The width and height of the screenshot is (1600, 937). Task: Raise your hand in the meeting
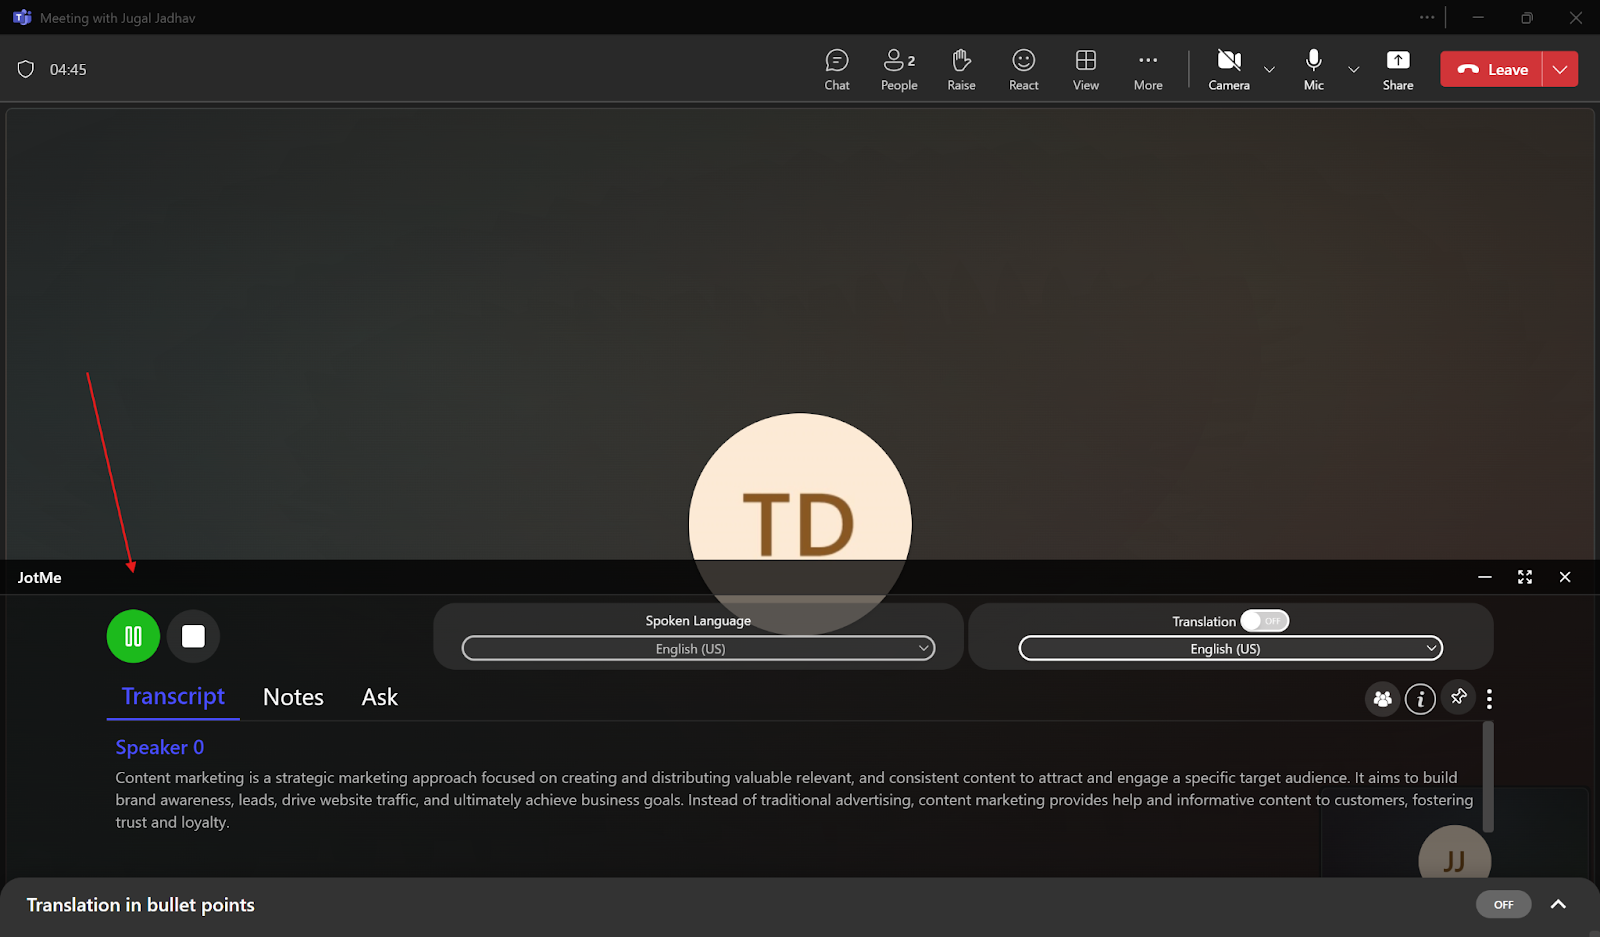point(961,70)
